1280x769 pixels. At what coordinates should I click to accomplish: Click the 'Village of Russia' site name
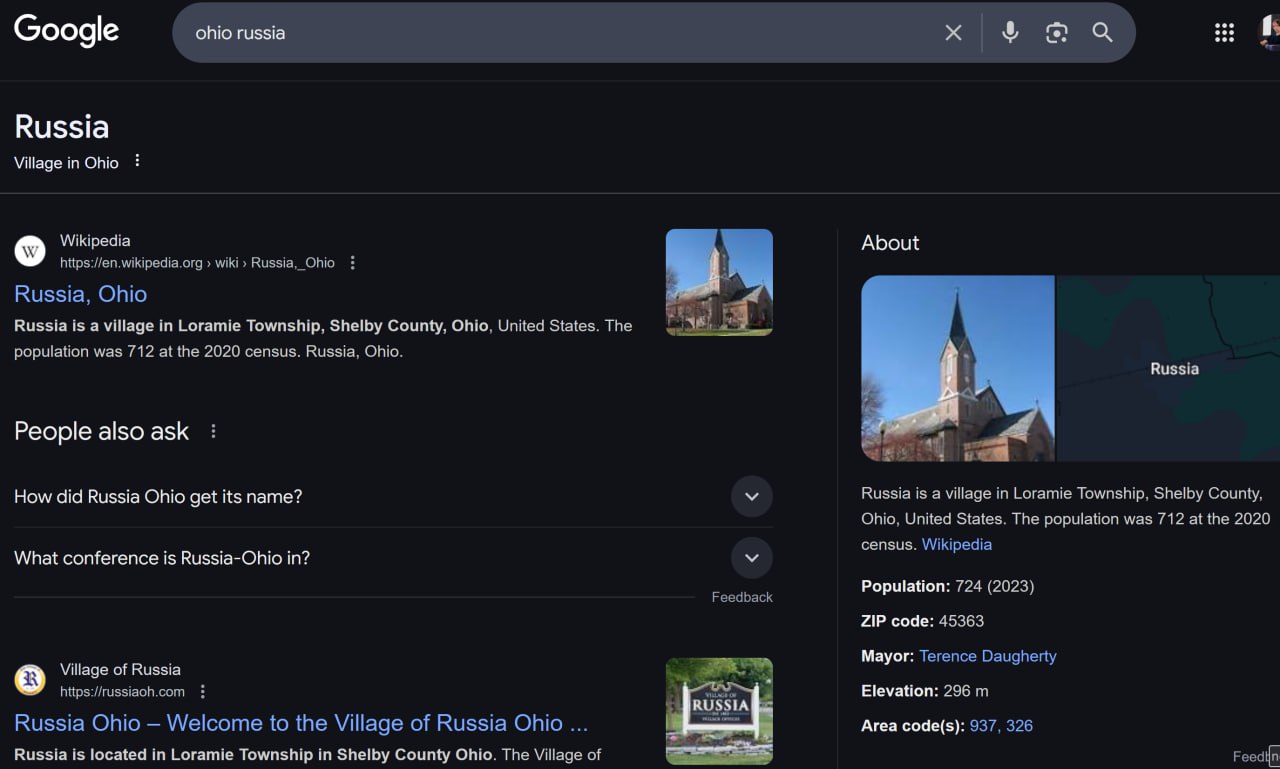[x=120, y=669]
